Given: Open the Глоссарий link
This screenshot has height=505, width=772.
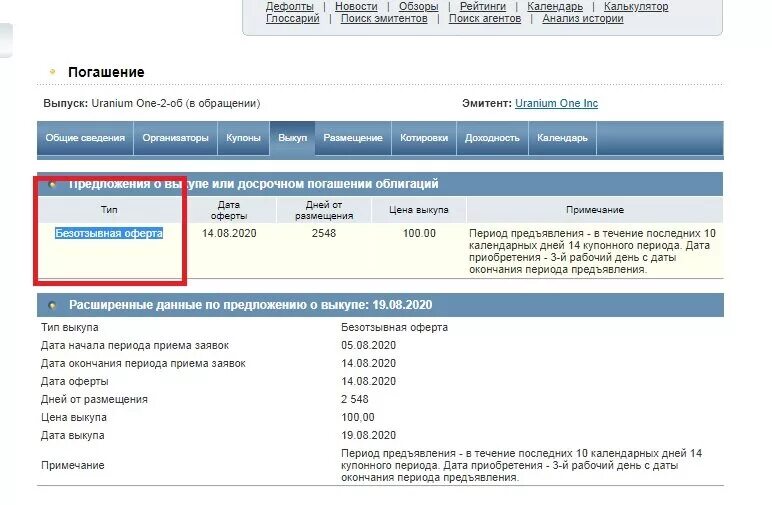Looking at the screenshot, I should pos(292,19).
